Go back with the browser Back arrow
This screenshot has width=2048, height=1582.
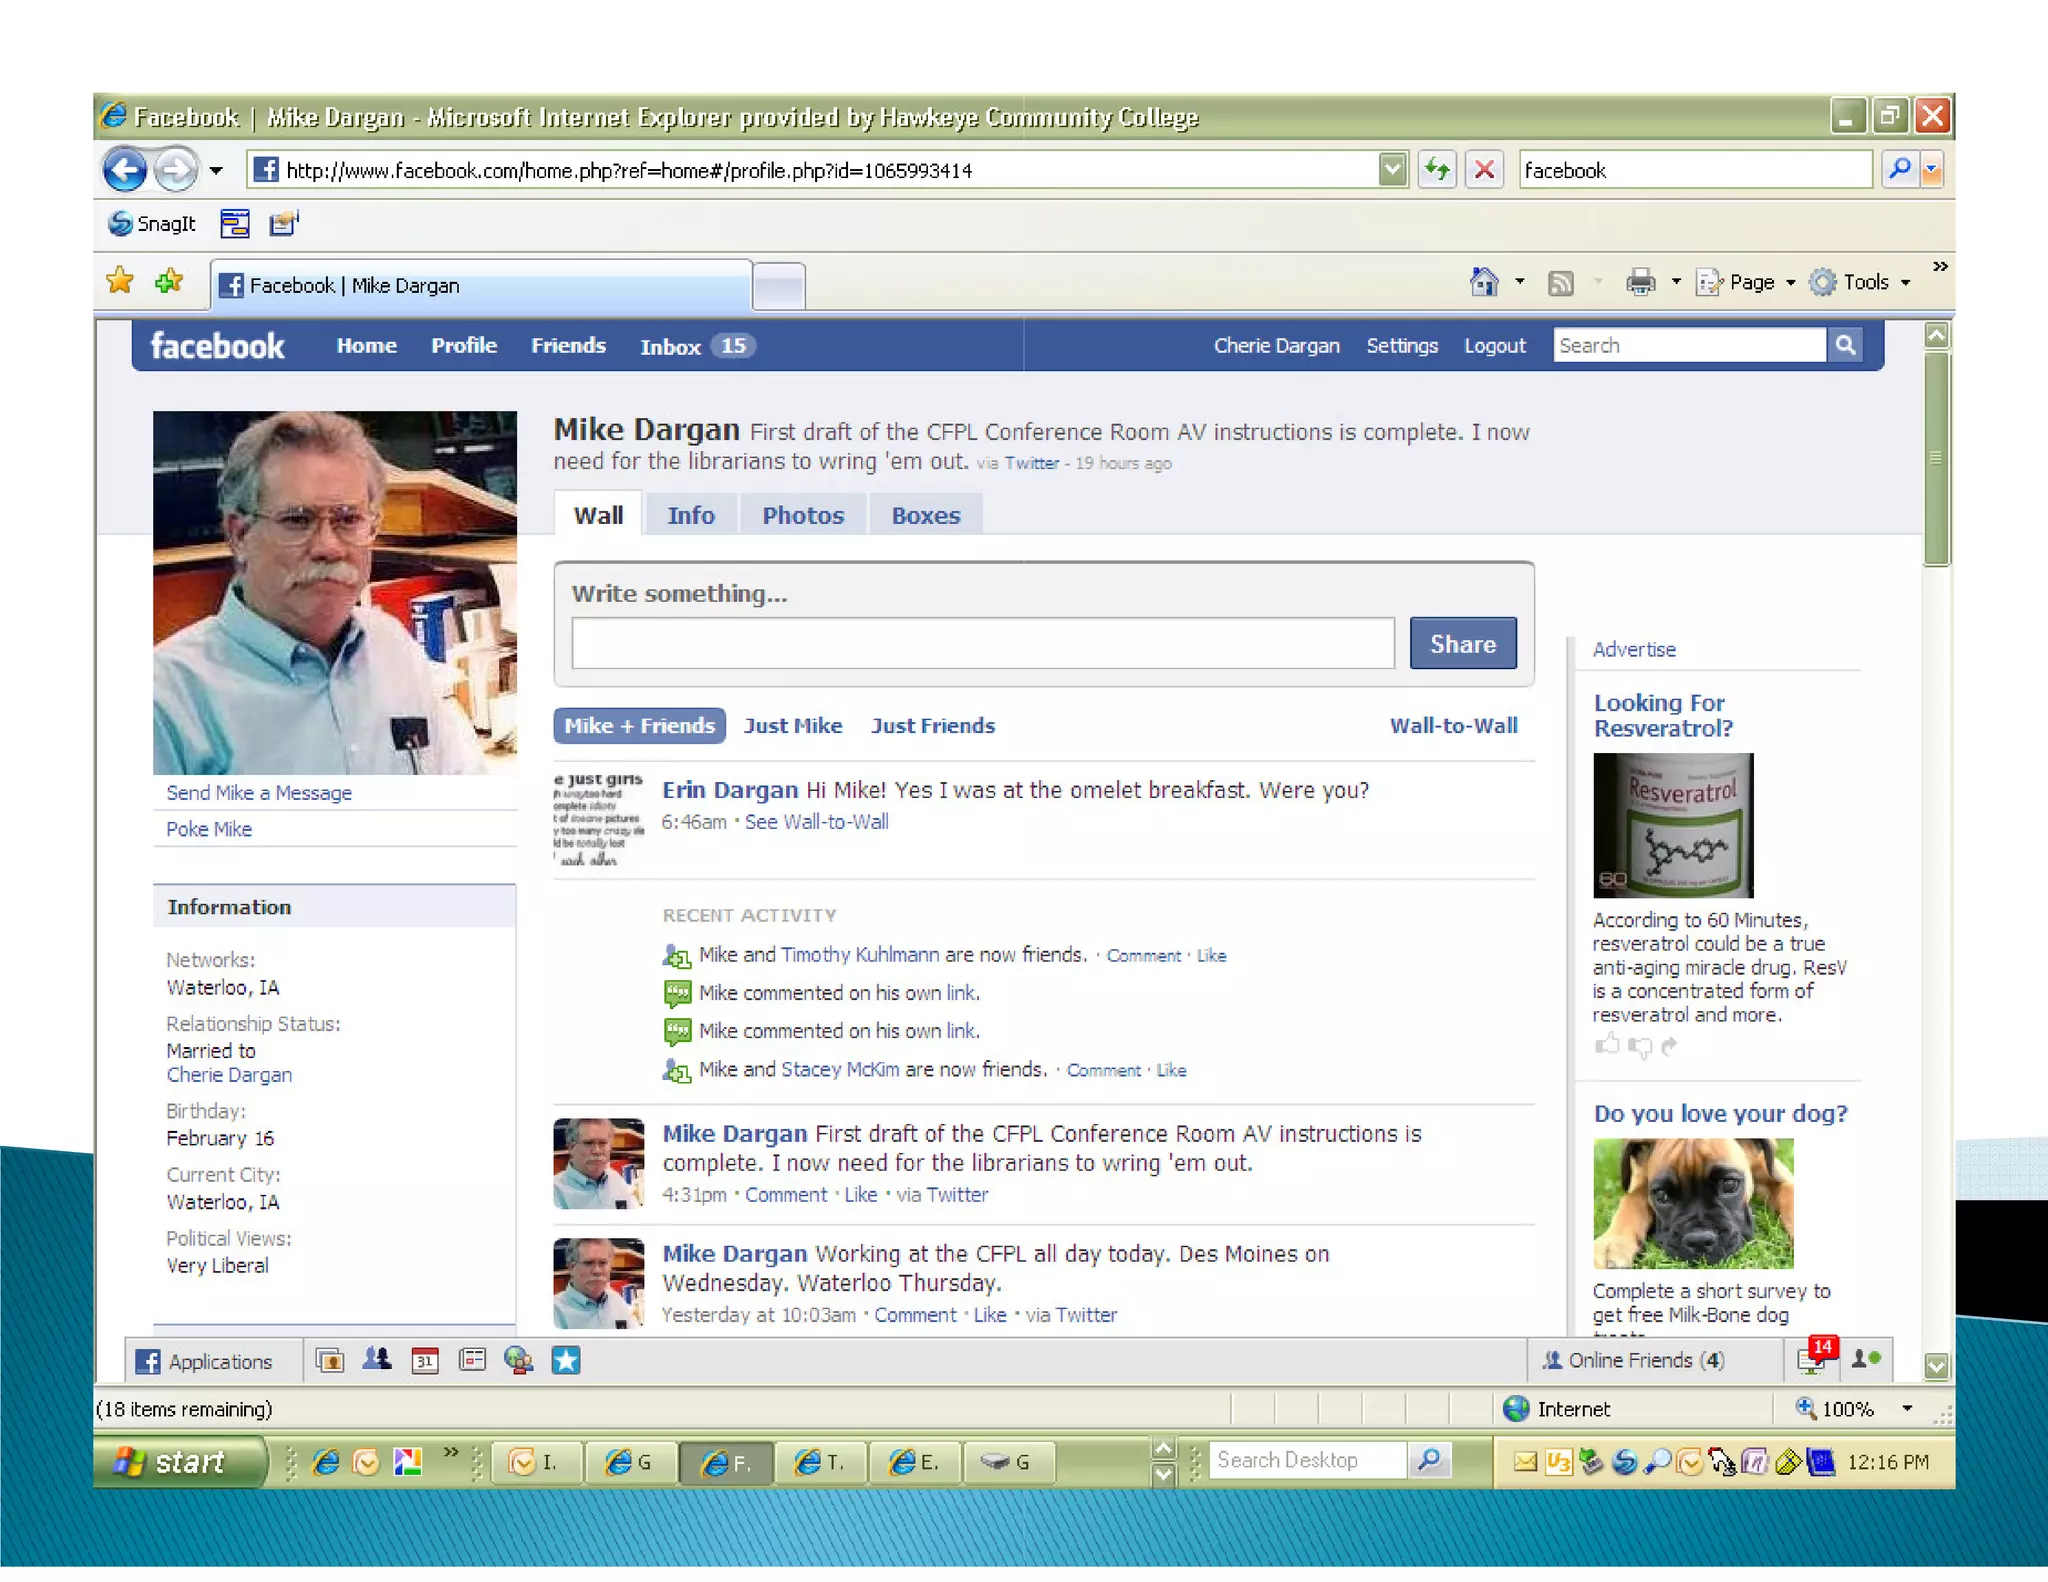pyautogui.click(x=125, y=169)
